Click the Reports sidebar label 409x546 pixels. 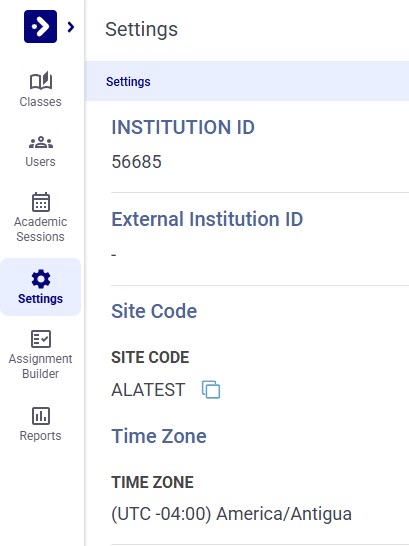(40, 436)
